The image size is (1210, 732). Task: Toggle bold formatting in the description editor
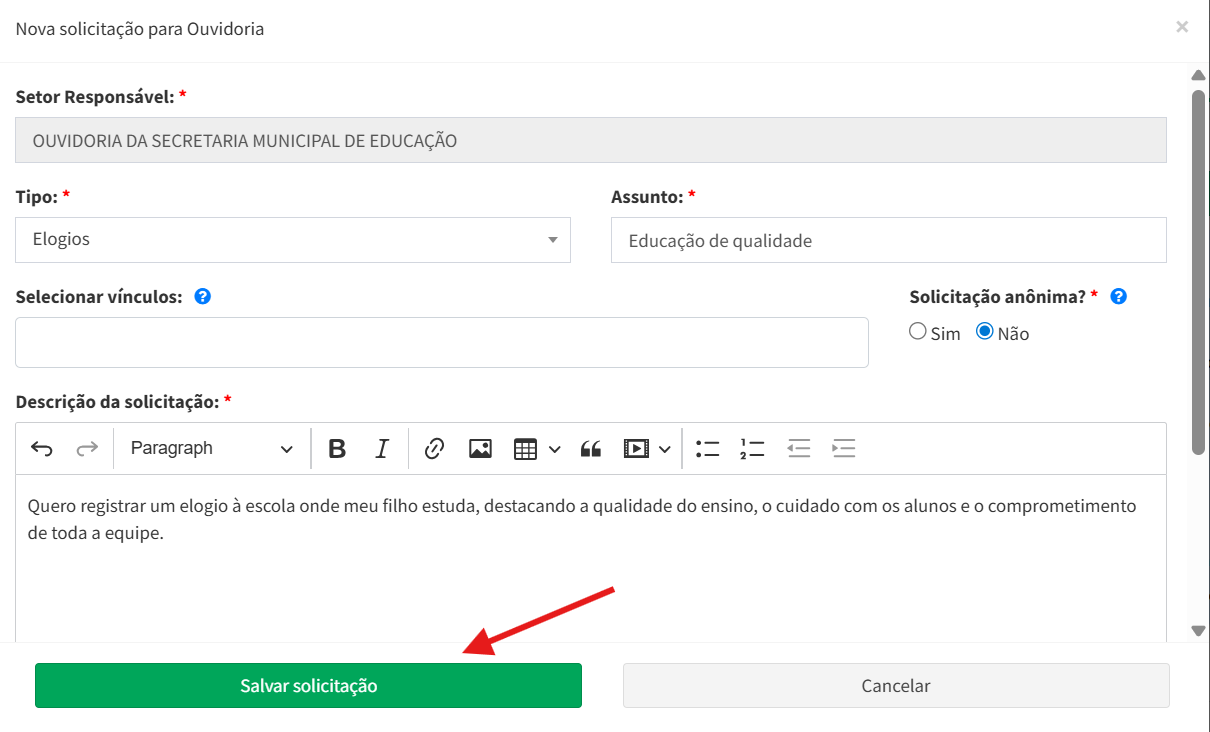click(x=337, y=449)
